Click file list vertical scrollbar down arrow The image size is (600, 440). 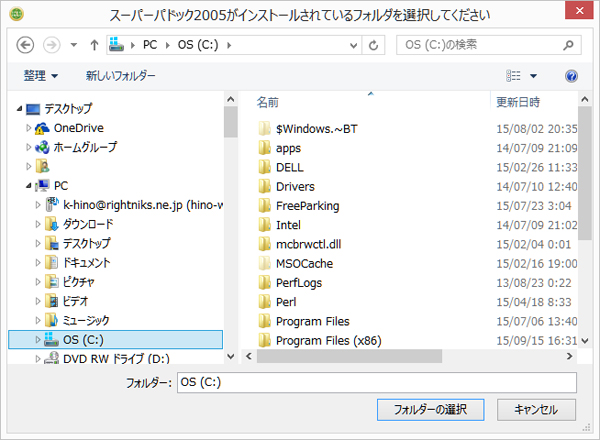pos(585,341)
